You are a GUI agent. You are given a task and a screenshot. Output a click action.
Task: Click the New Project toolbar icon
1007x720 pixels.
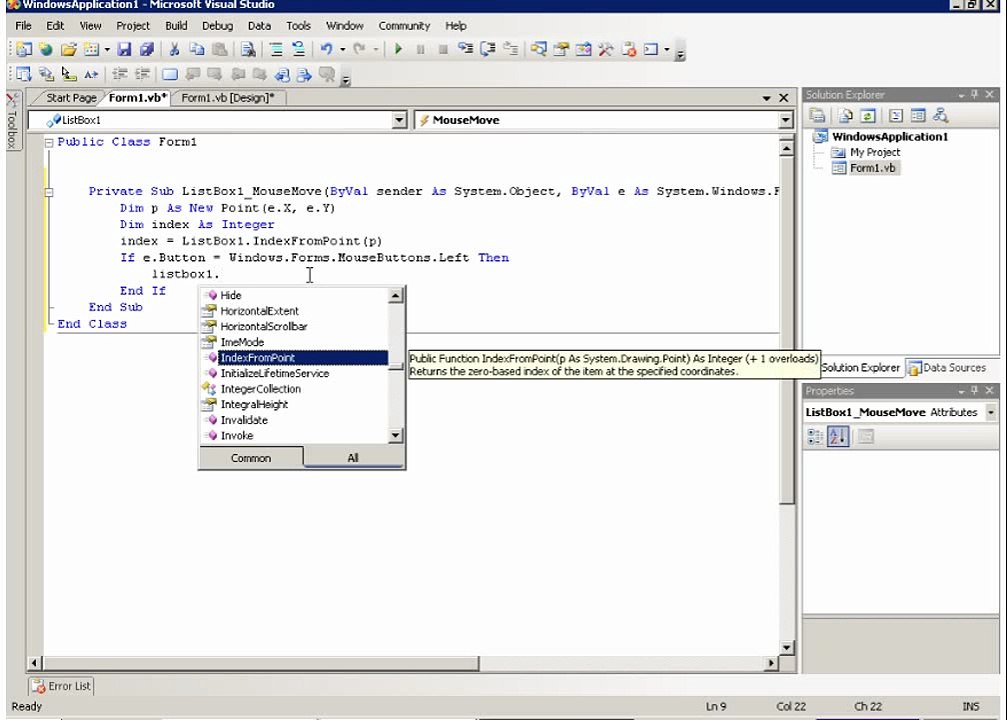click(24, 49)
